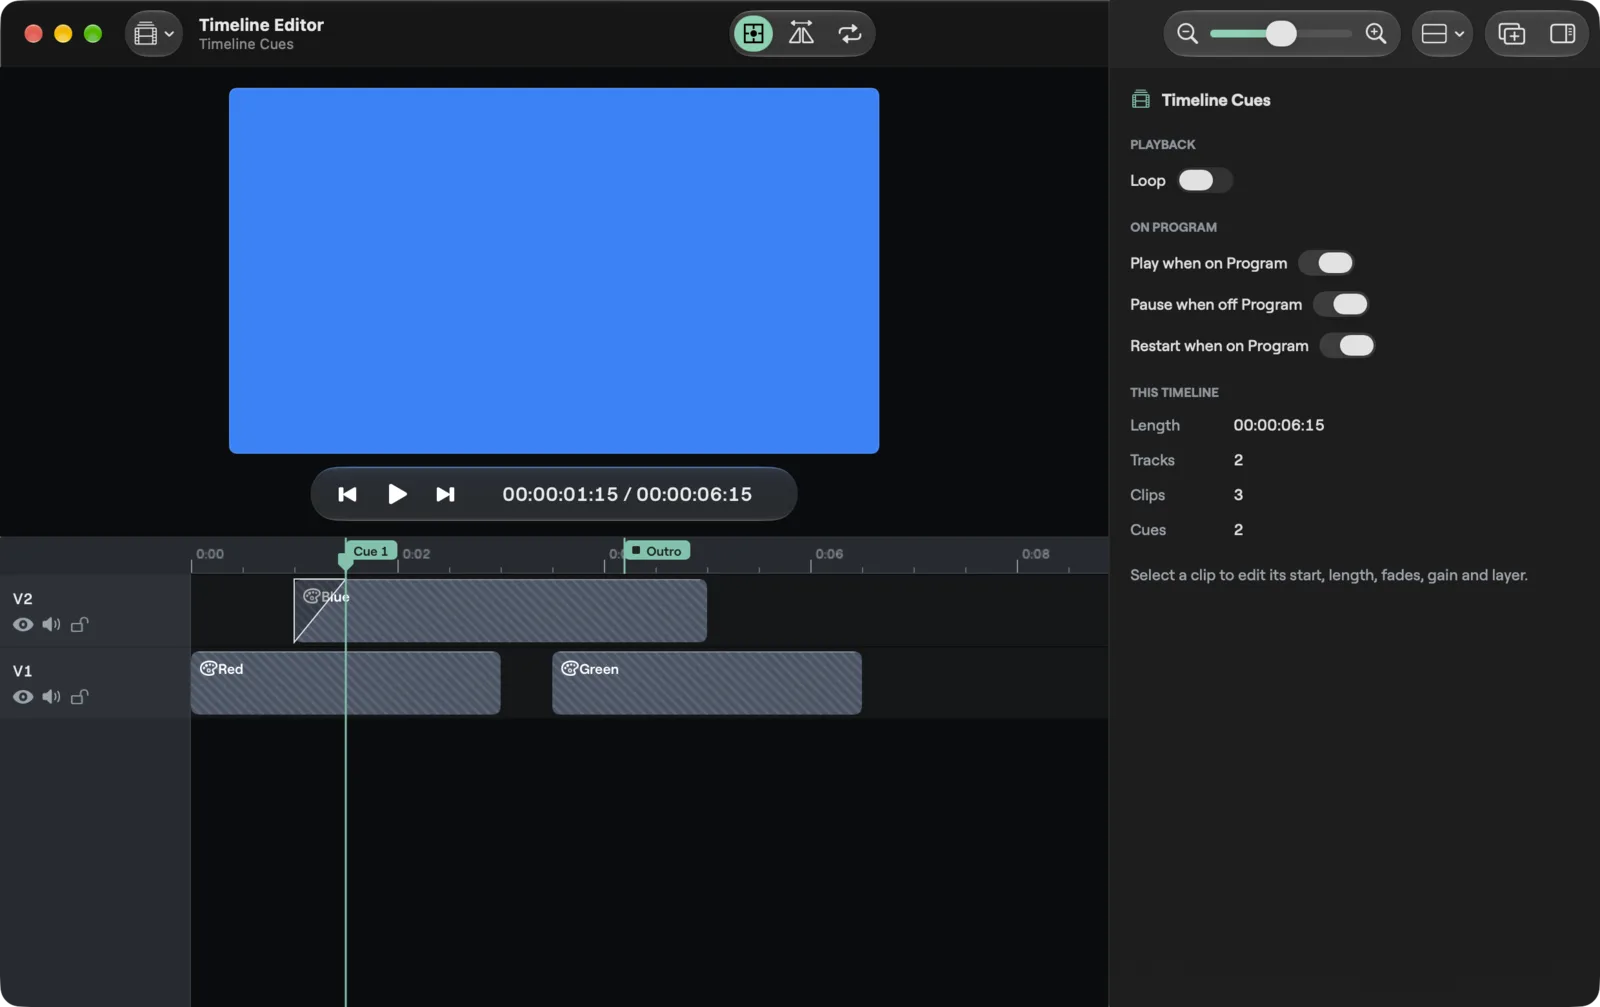Click the Timeline Editor window title

pos(261,25)
